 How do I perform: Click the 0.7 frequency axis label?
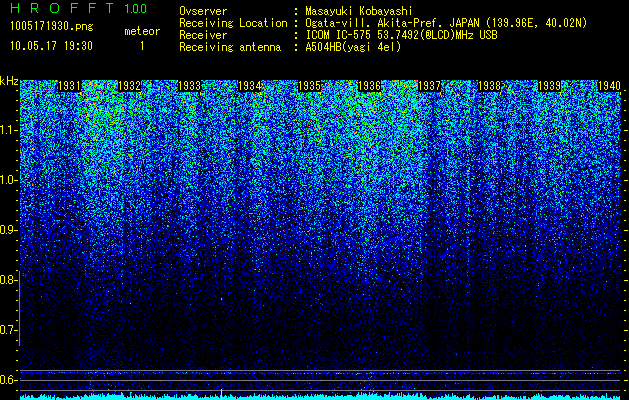(x=8, y=330)
